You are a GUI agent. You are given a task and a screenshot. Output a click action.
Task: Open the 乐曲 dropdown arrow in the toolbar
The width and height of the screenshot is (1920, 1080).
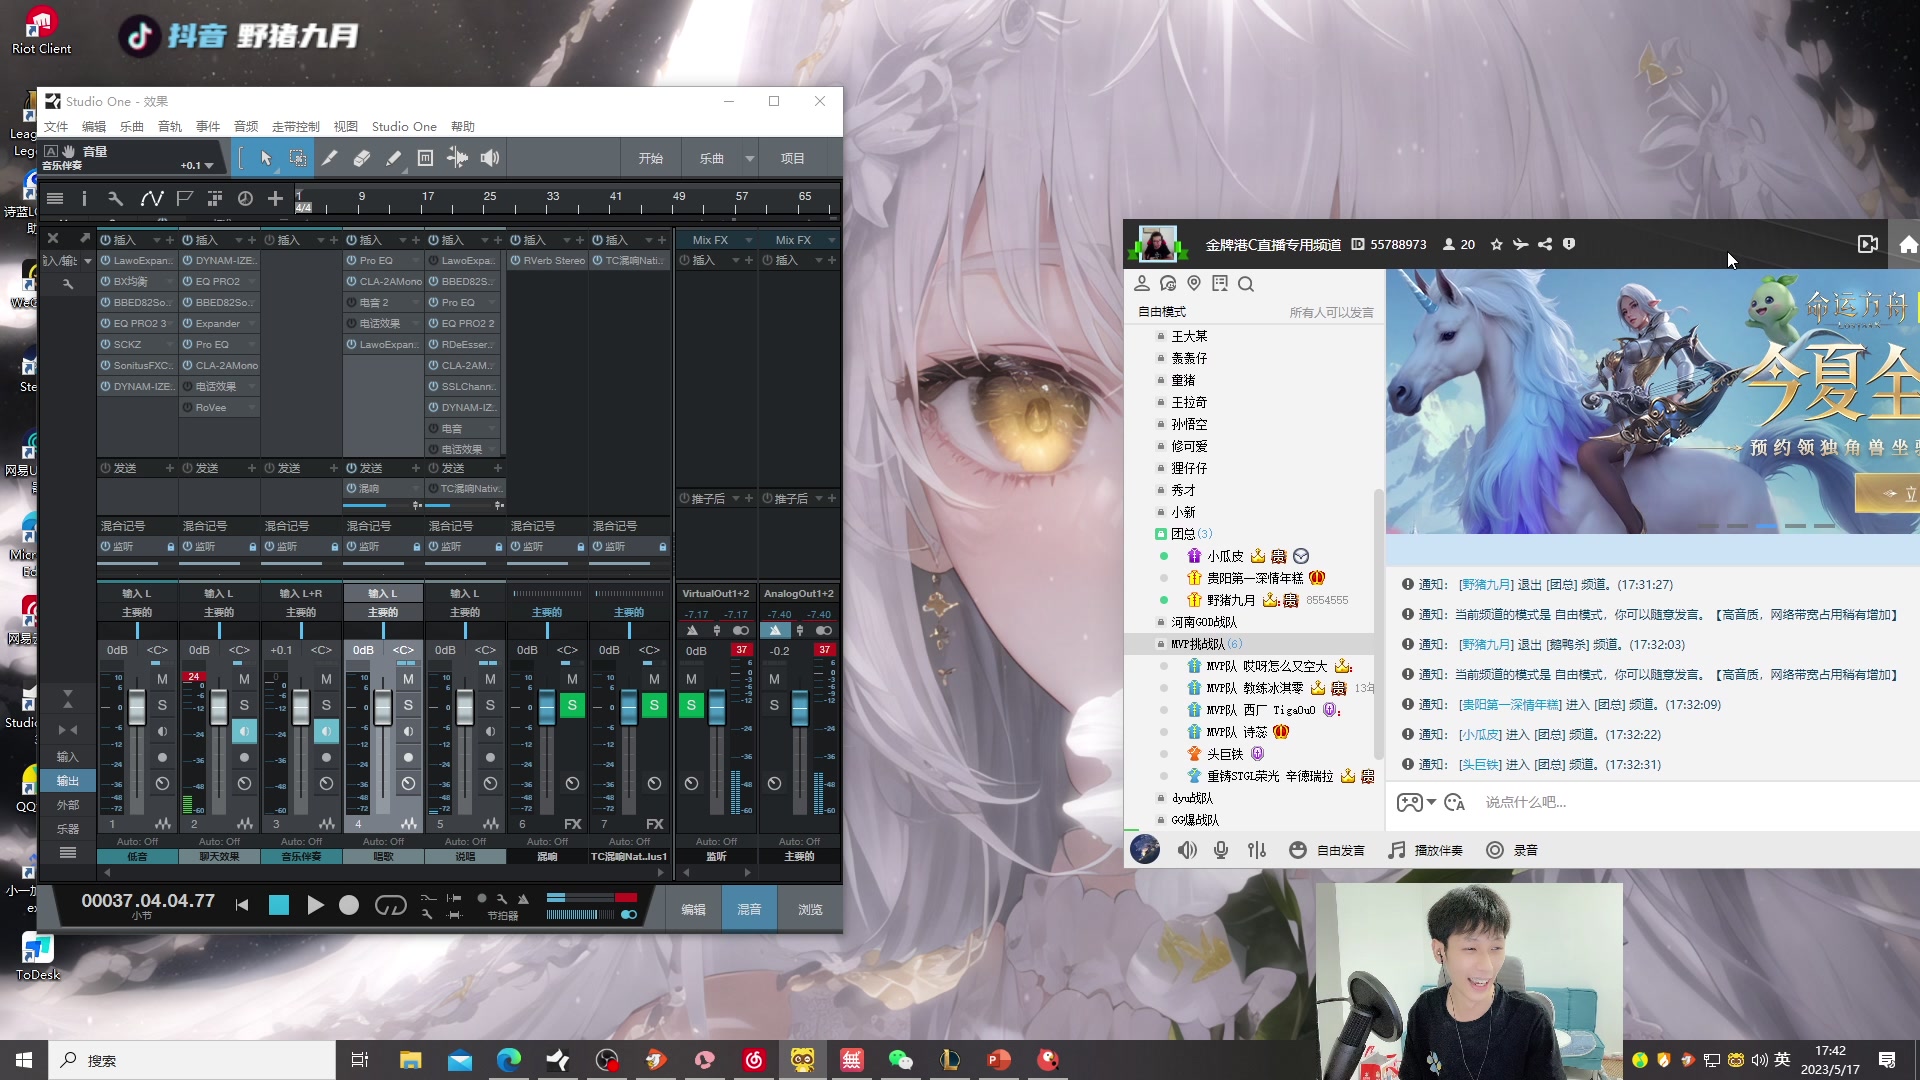pos(750,157)
